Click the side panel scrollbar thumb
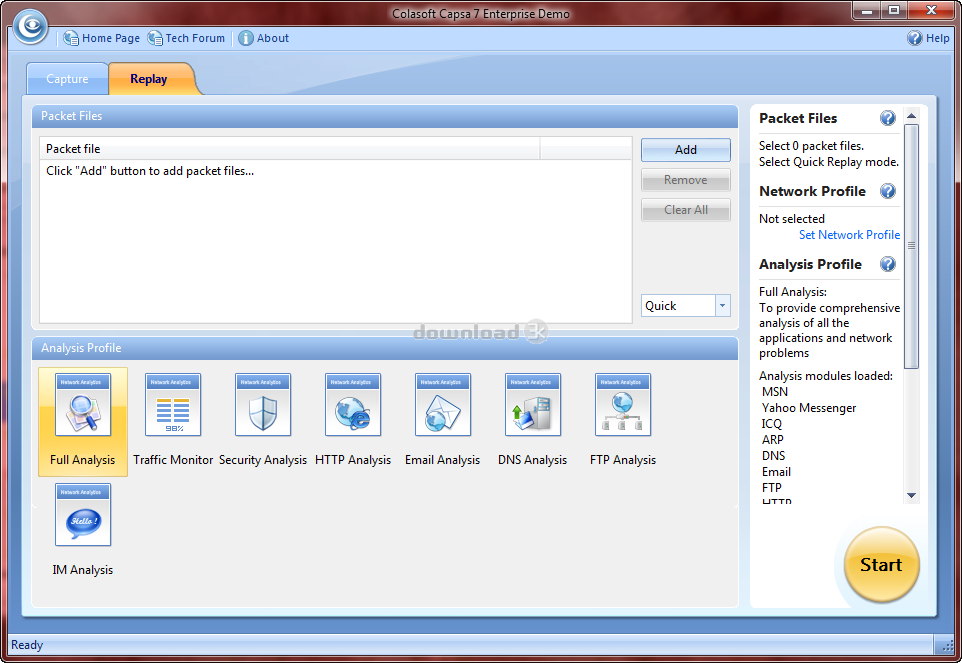 911,246
